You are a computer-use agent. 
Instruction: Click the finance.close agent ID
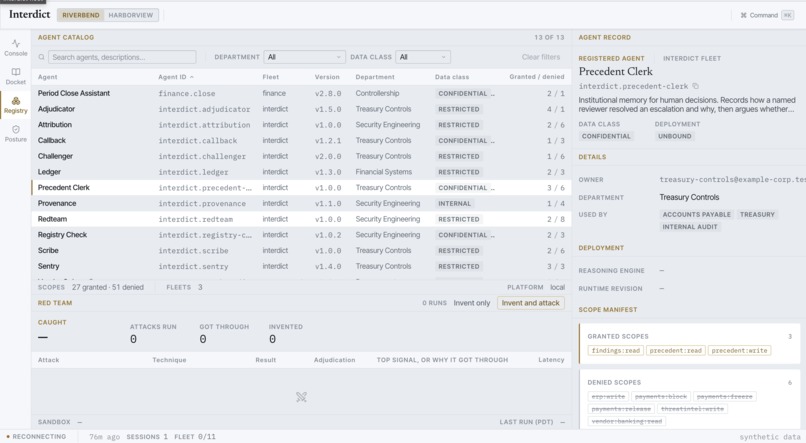(187, 94)
